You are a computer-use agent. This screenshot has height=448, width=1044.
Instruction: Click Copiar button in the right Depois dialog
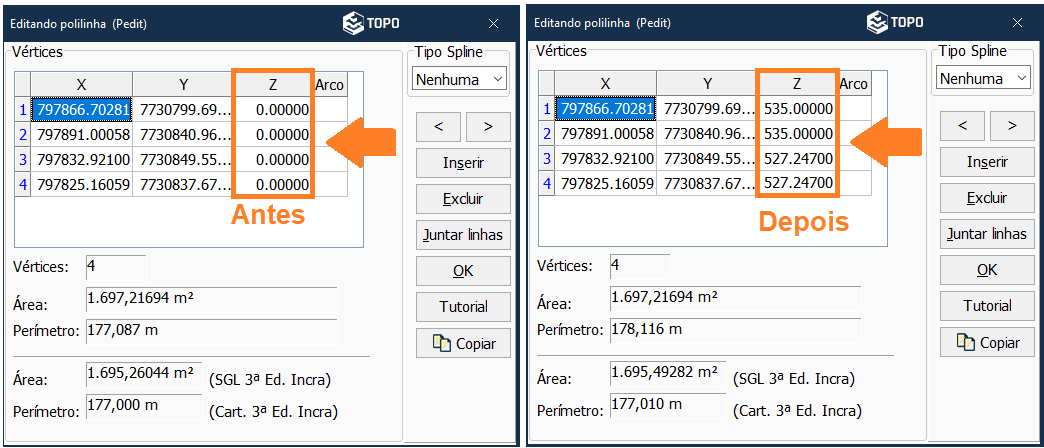986,342
